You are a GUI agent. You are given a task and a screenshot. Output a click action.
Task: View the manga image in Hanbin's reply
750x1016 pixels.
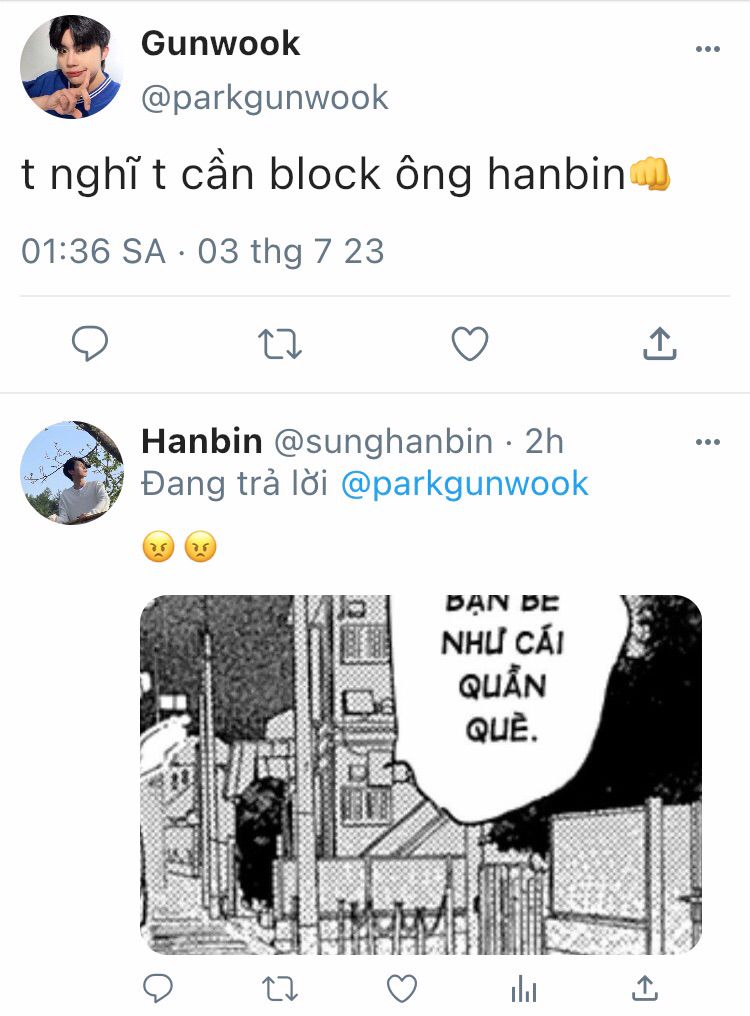[421, 774]
